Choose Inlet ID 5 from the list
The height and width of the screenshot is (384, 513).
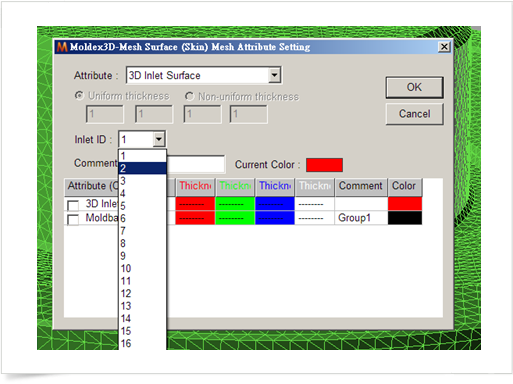point(142,206)
